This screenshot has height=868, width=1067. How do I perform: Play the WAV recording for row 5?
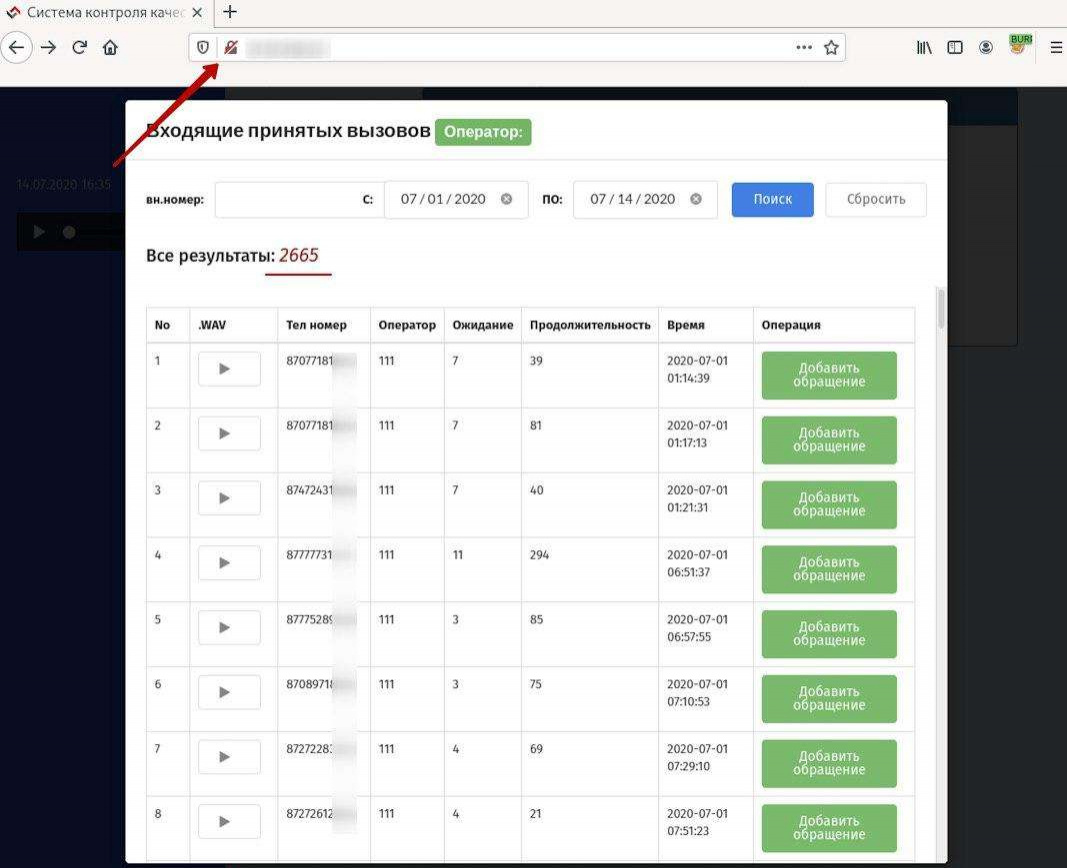(x=229, y=627)
